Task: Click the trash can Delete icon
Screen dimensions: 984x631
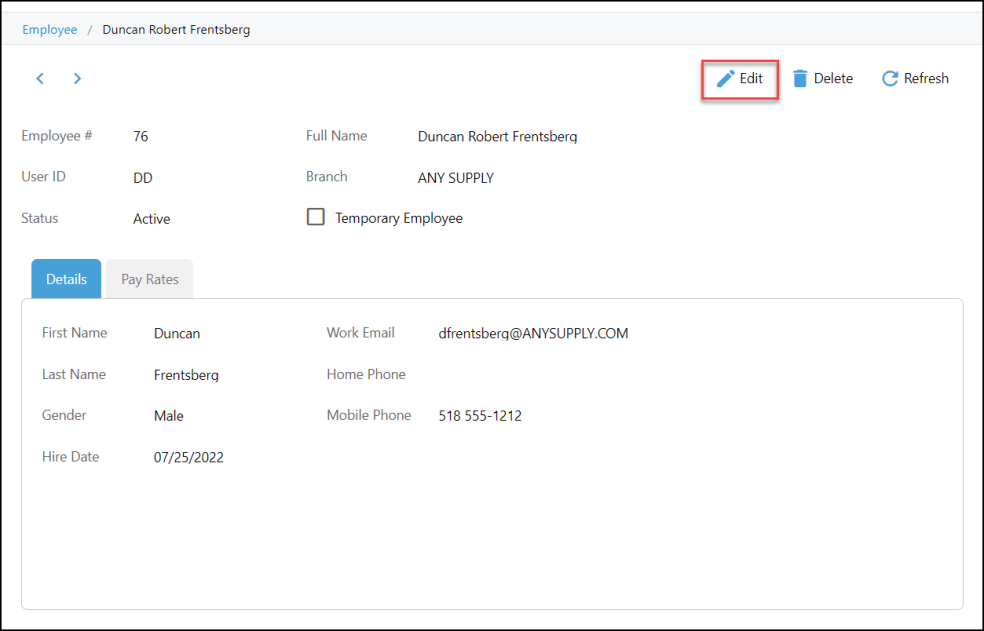Action: click(800, 78)
